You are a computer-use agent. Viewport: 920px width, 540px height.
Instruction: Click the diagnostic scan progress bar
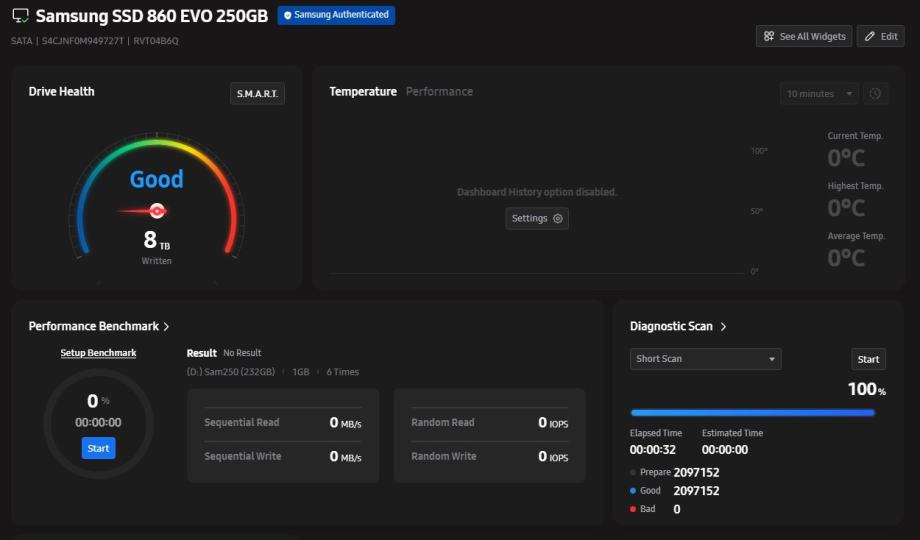click(752, 412)
